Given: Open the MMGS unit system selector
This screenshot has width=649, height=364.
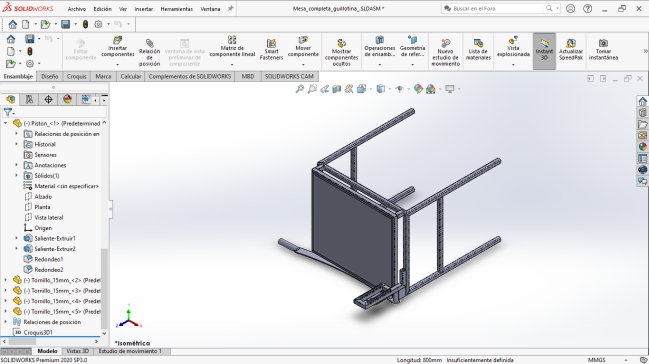Looking at the screenshot, I should point(596,360).
